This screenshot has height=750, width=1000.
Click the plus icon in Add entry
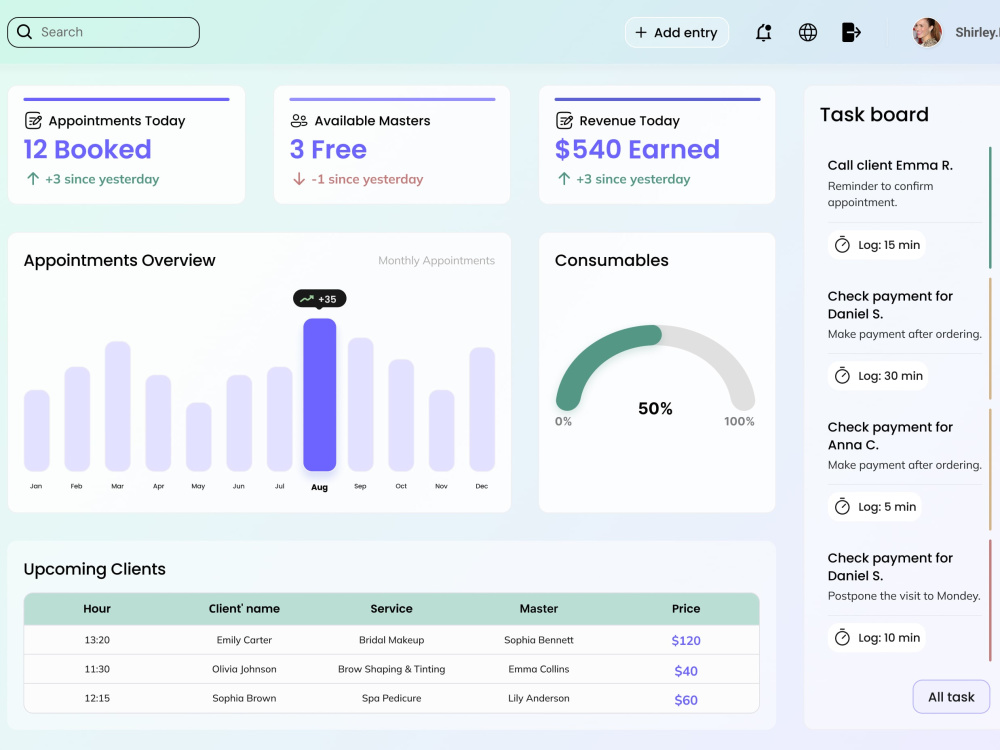point(641,33)
